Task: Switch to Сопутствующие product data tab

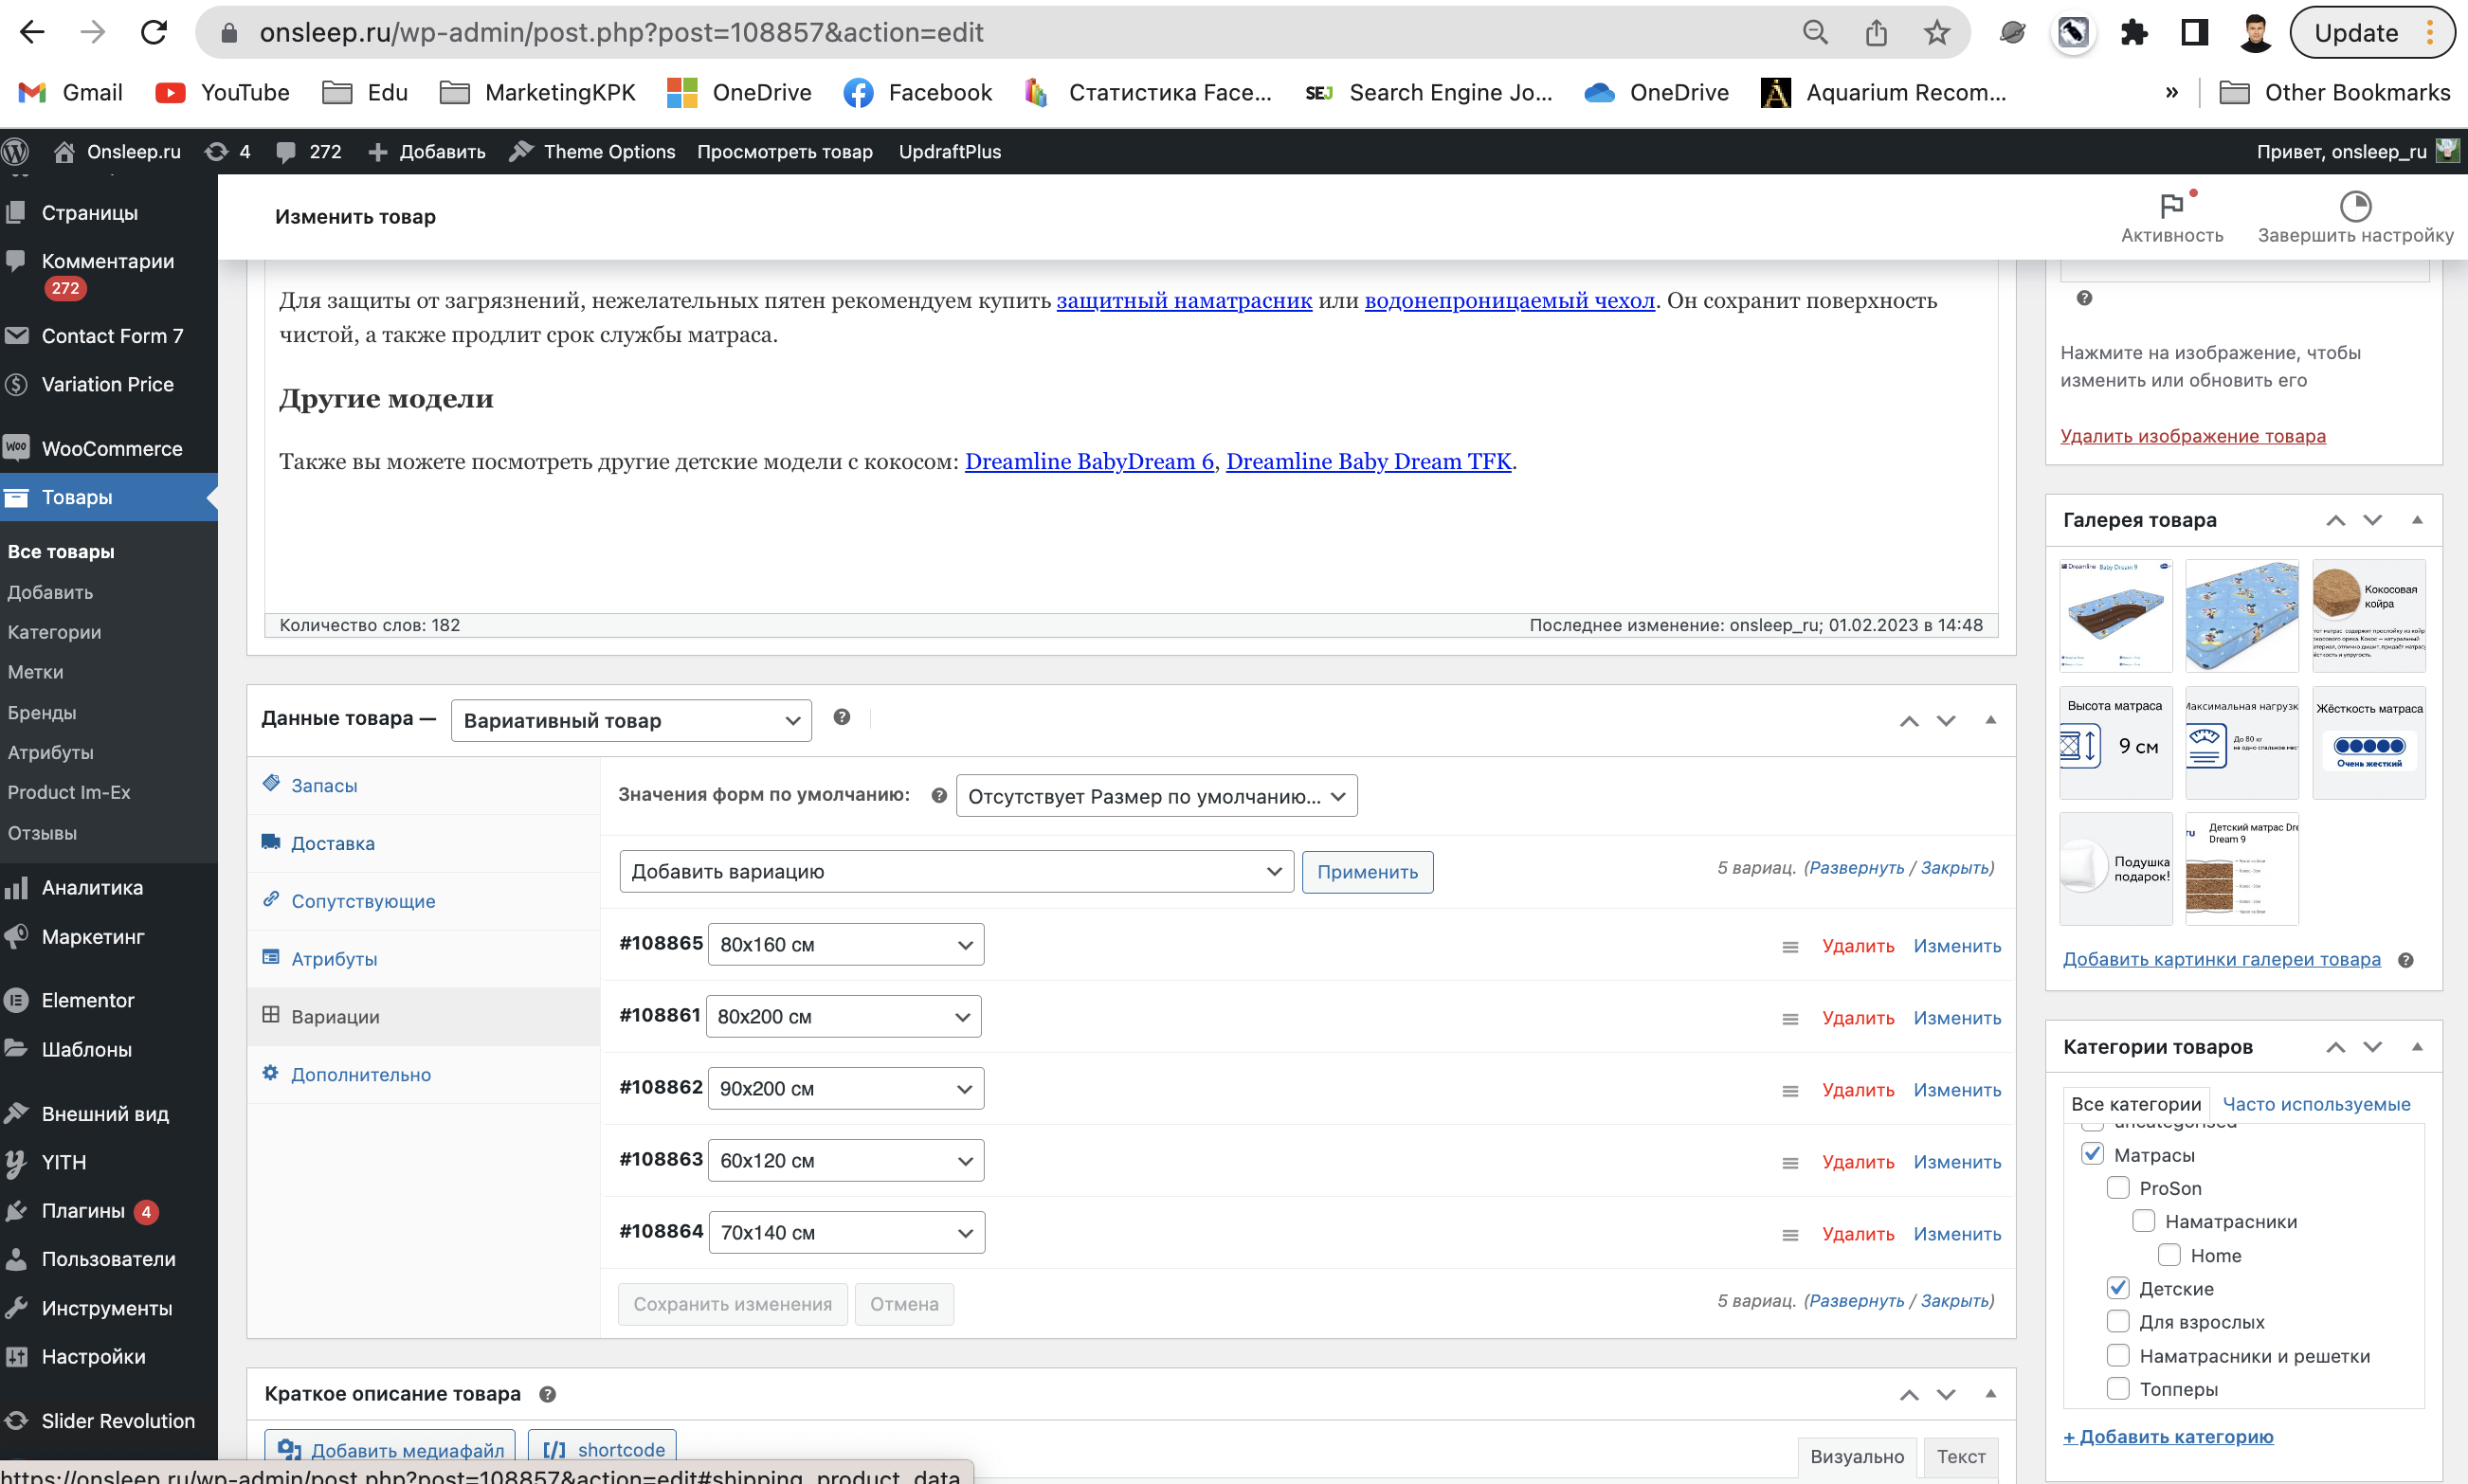Action: coord(424,901)
